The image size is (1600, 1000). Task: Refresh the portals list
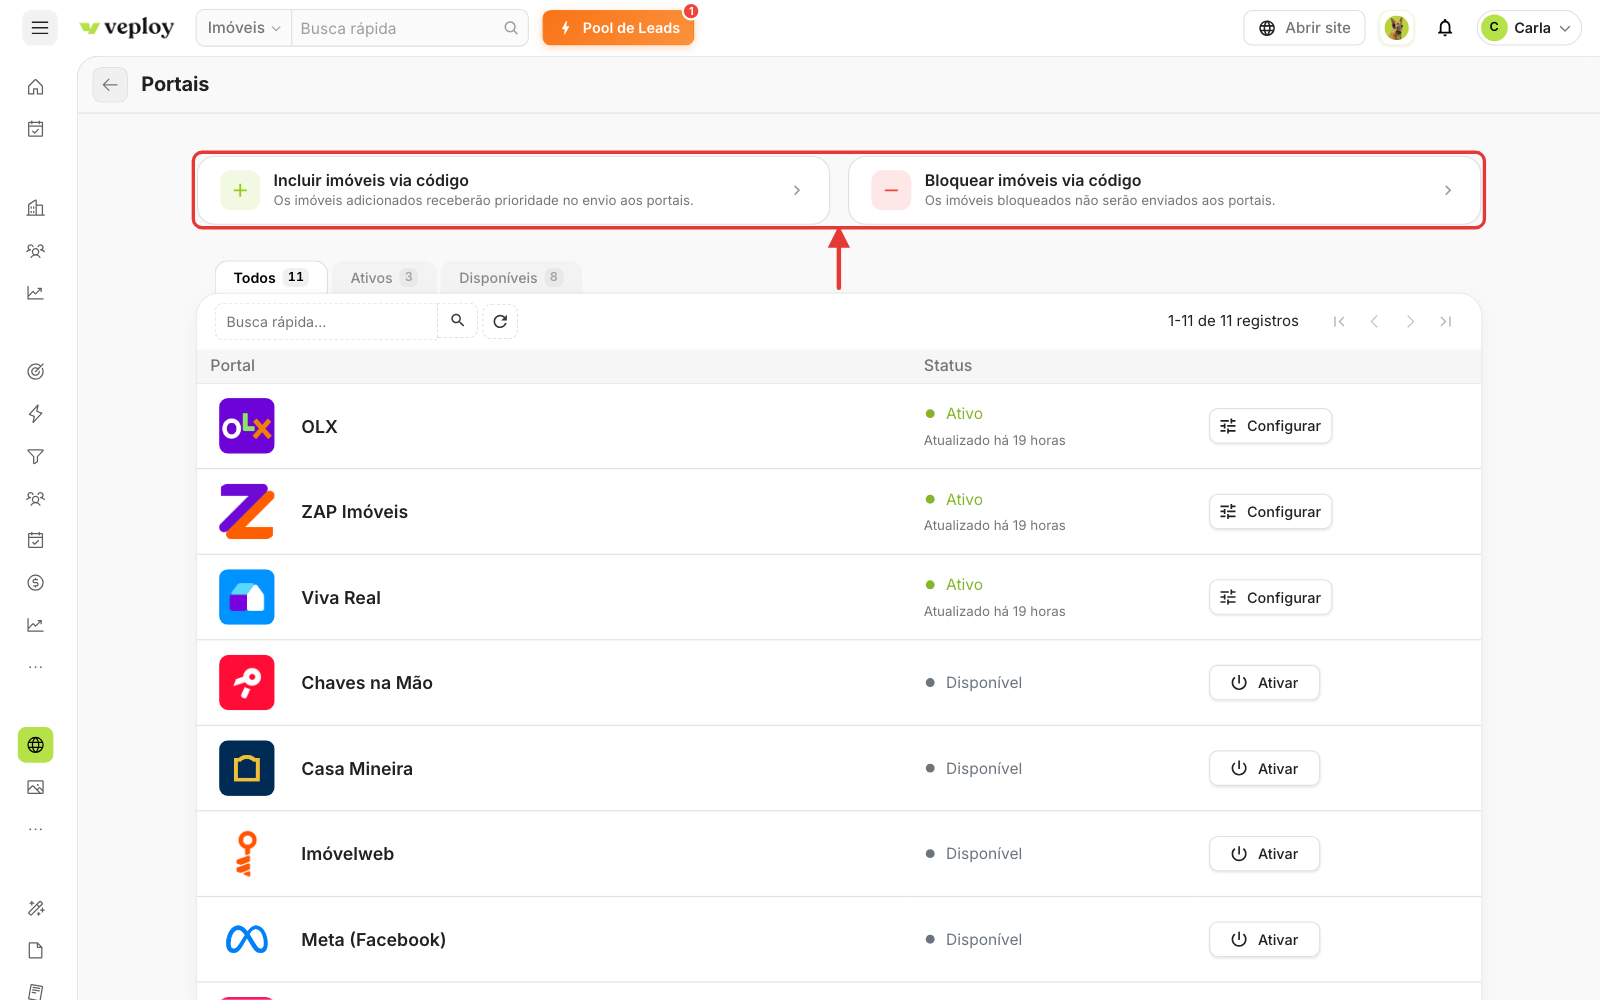(x=500, y=321)
